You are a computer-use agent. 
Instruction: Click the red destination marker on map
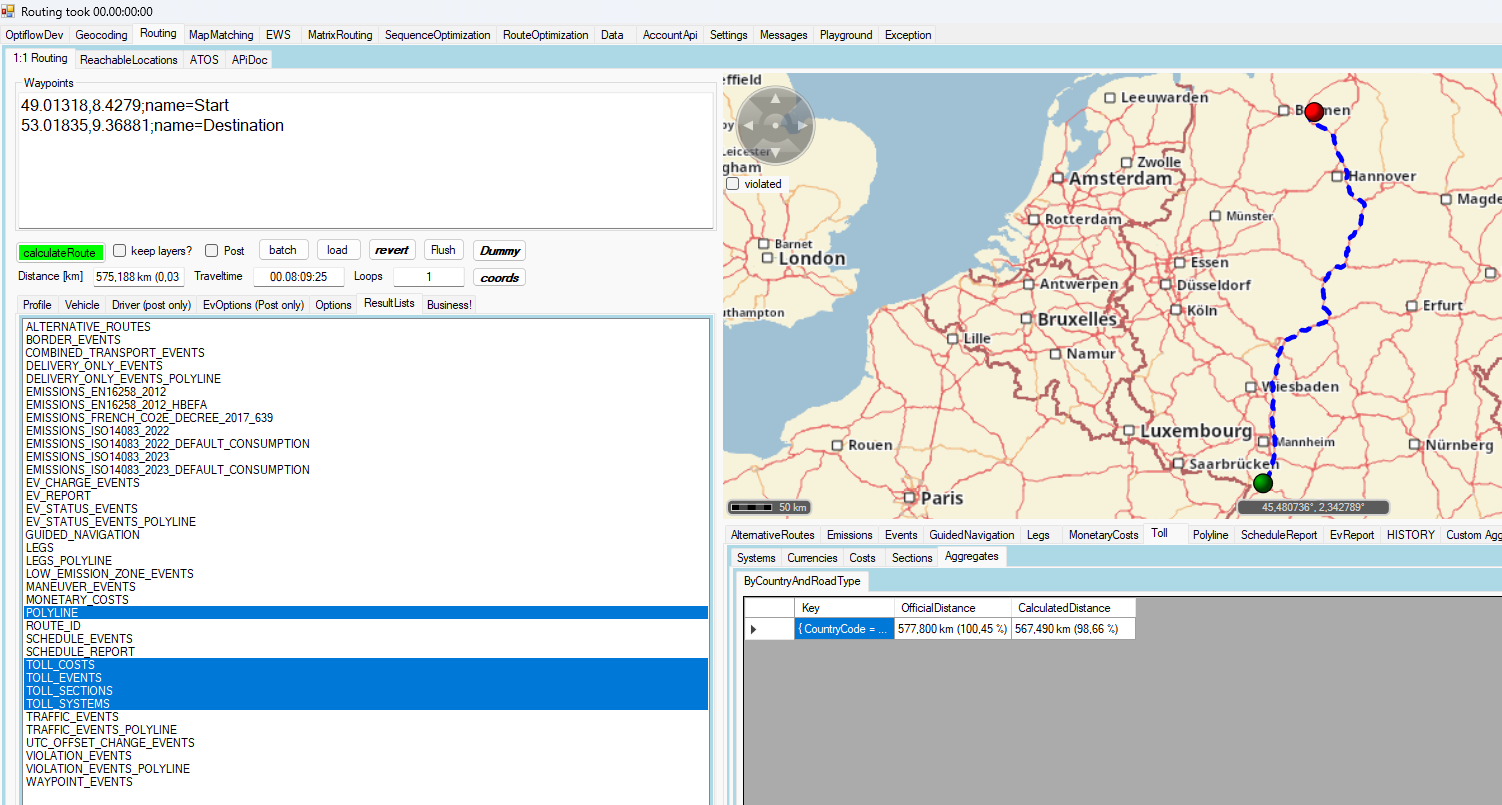(1314, 111)
